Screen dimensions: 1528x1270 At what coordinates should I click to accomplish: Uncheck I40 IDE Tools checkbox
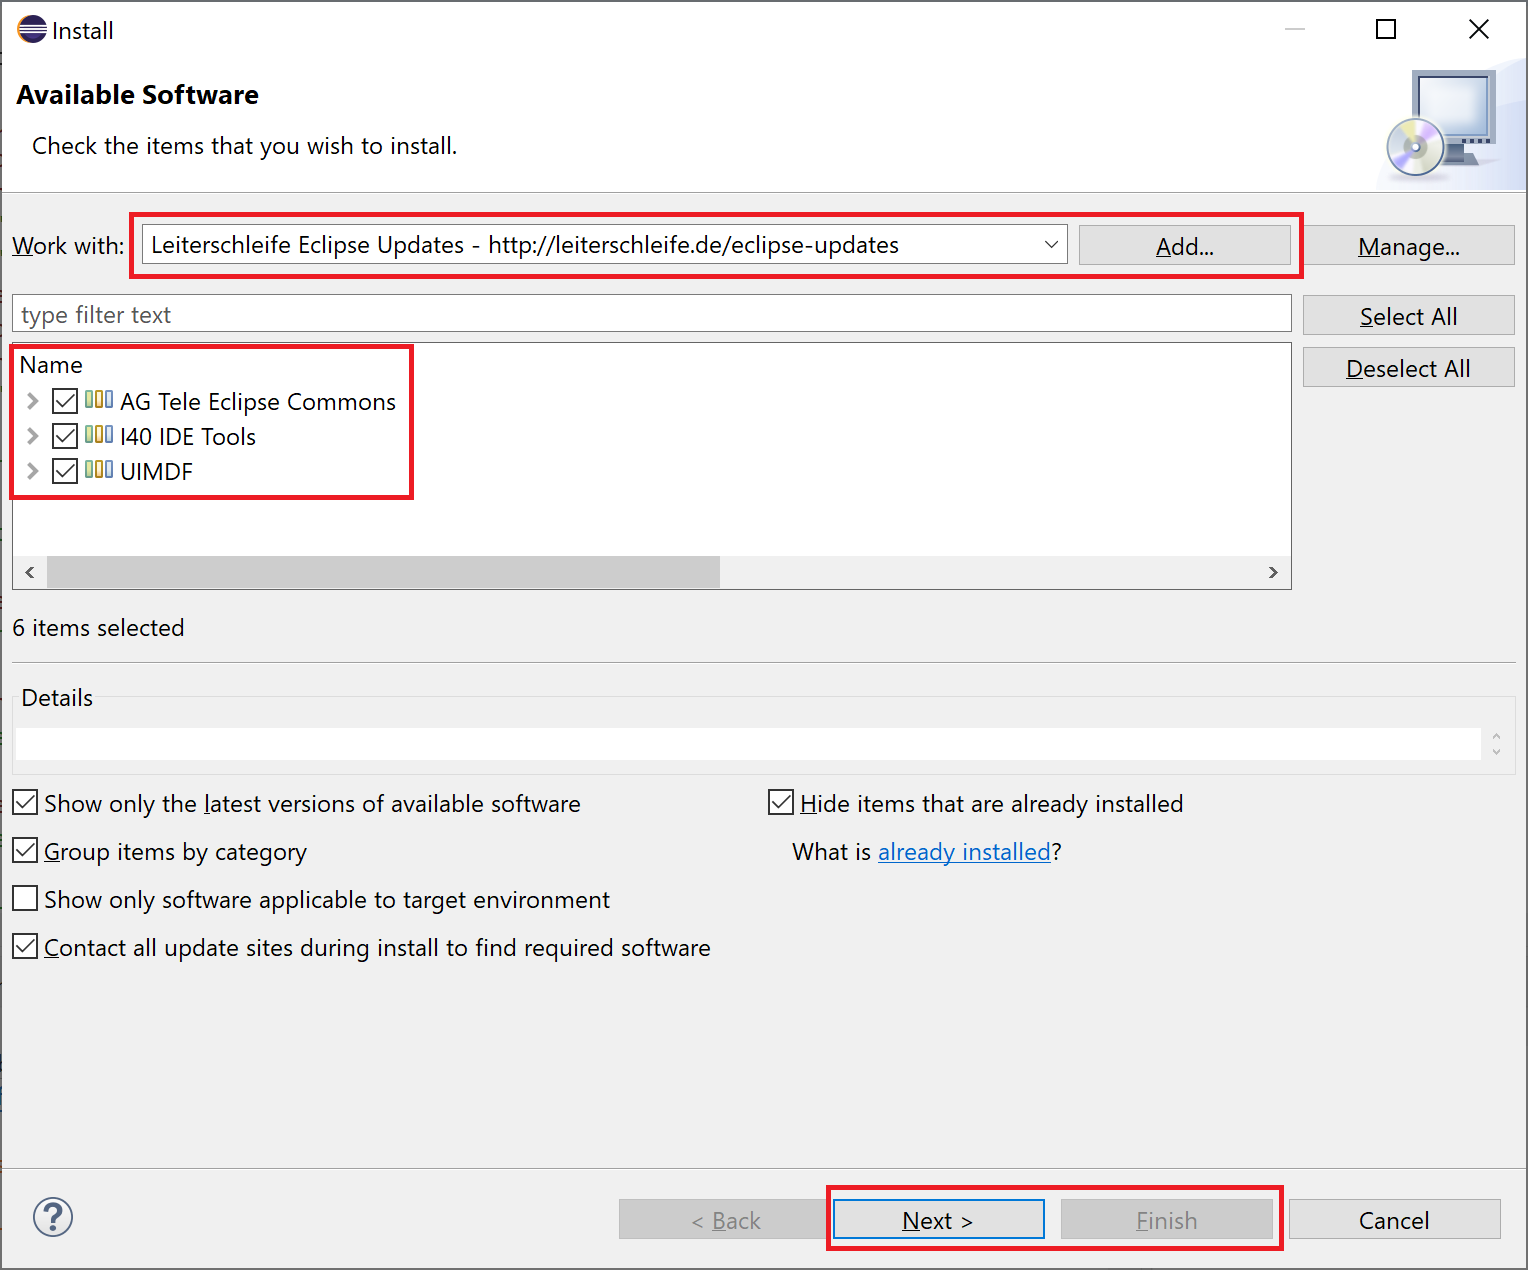pos(65,436)
